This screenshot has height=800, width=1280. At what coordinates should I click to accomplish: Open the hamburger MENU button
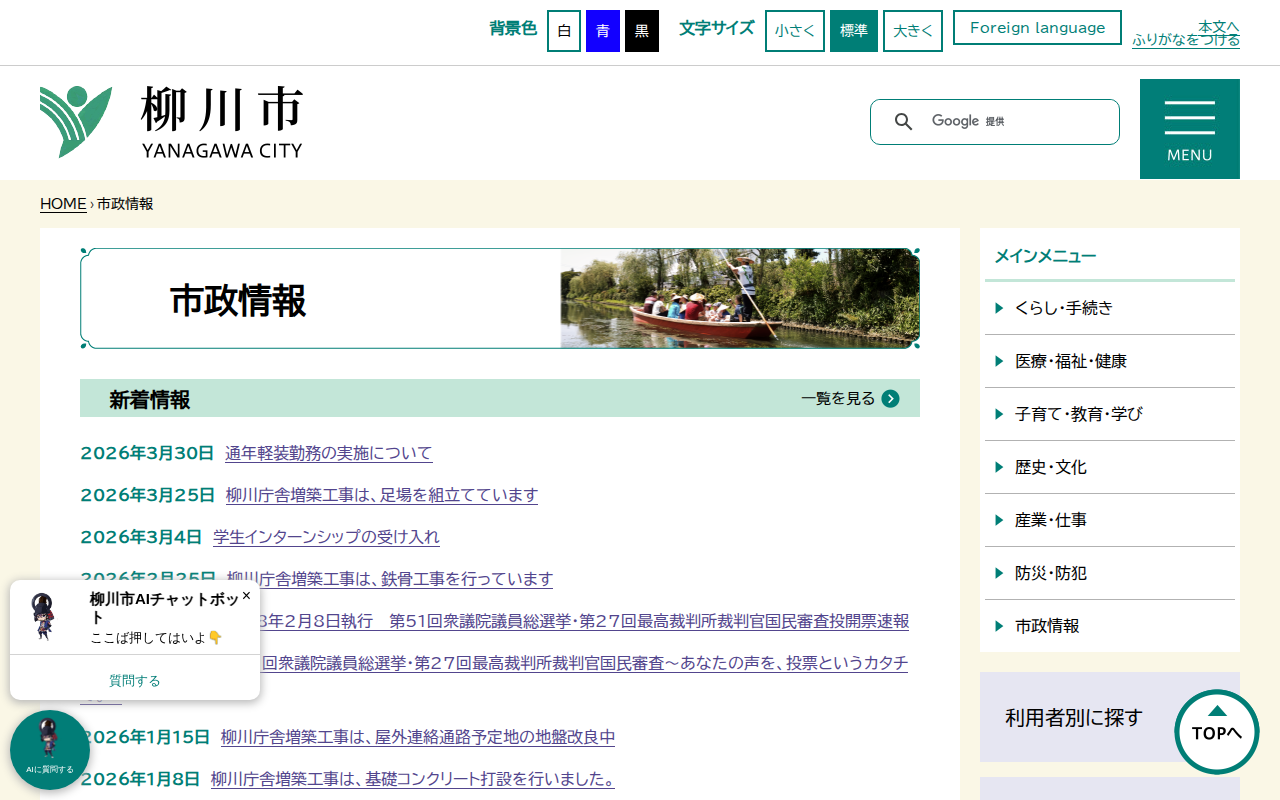point(1190,129)
